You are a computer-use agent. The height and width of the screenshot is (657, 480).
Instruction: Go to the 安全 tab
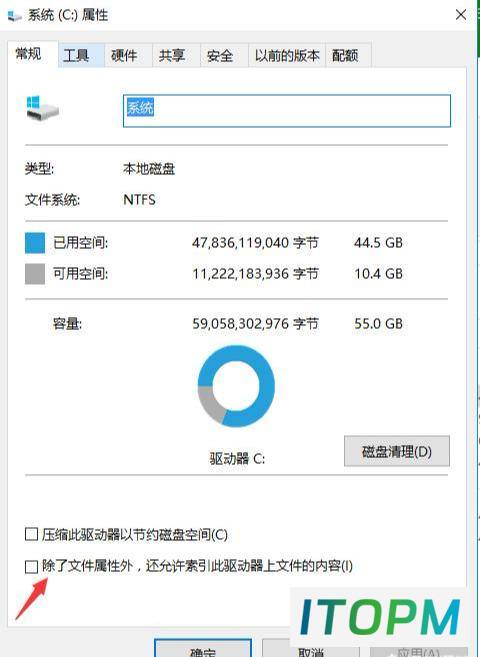pos(224,55)
